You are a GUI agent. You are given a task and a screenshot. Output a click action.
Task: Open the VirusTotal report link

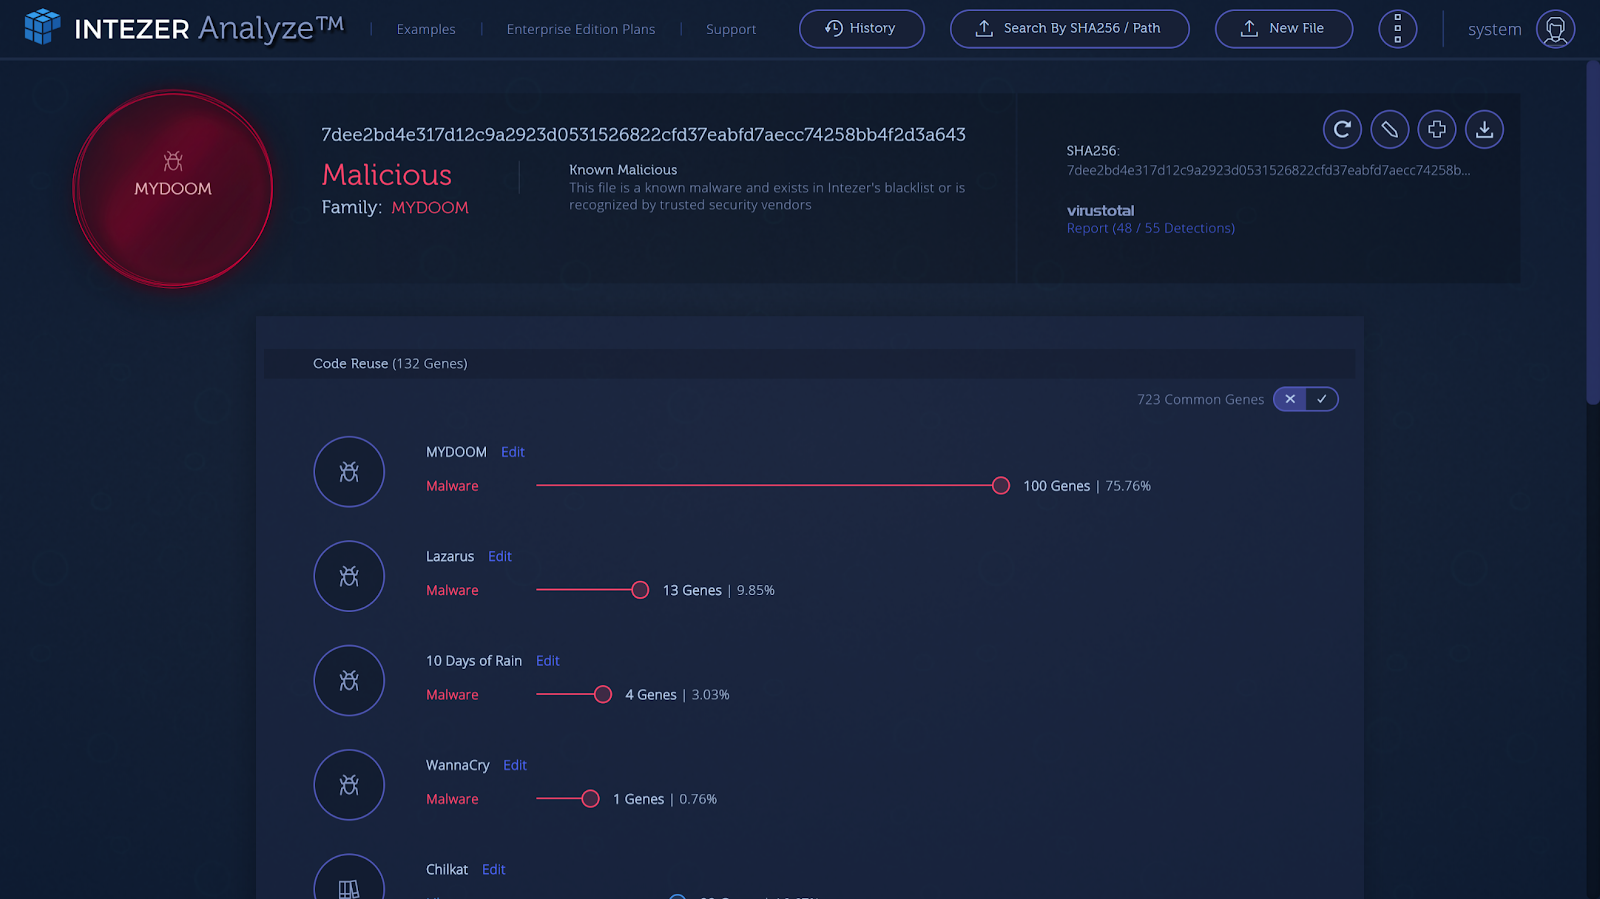pos(1150,228)
